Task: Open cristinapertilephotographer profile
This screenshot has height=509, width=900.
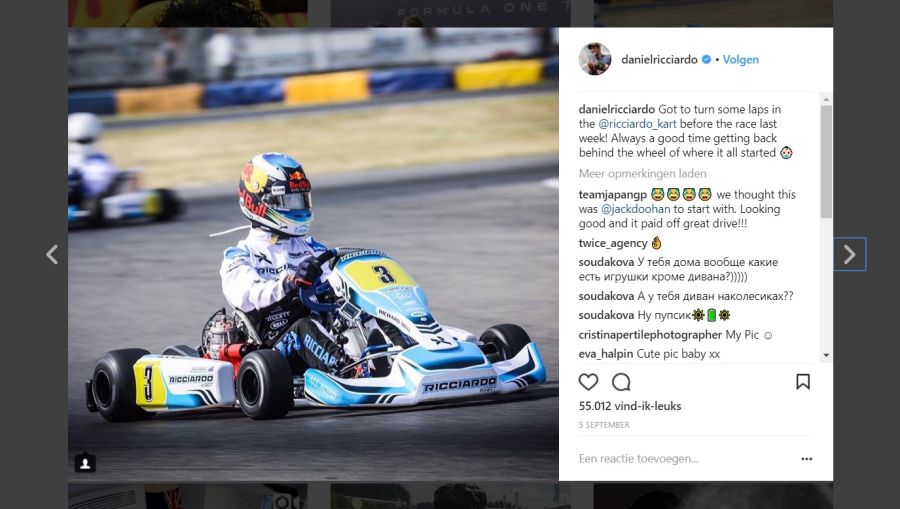Action: click(x=650, y=335)
